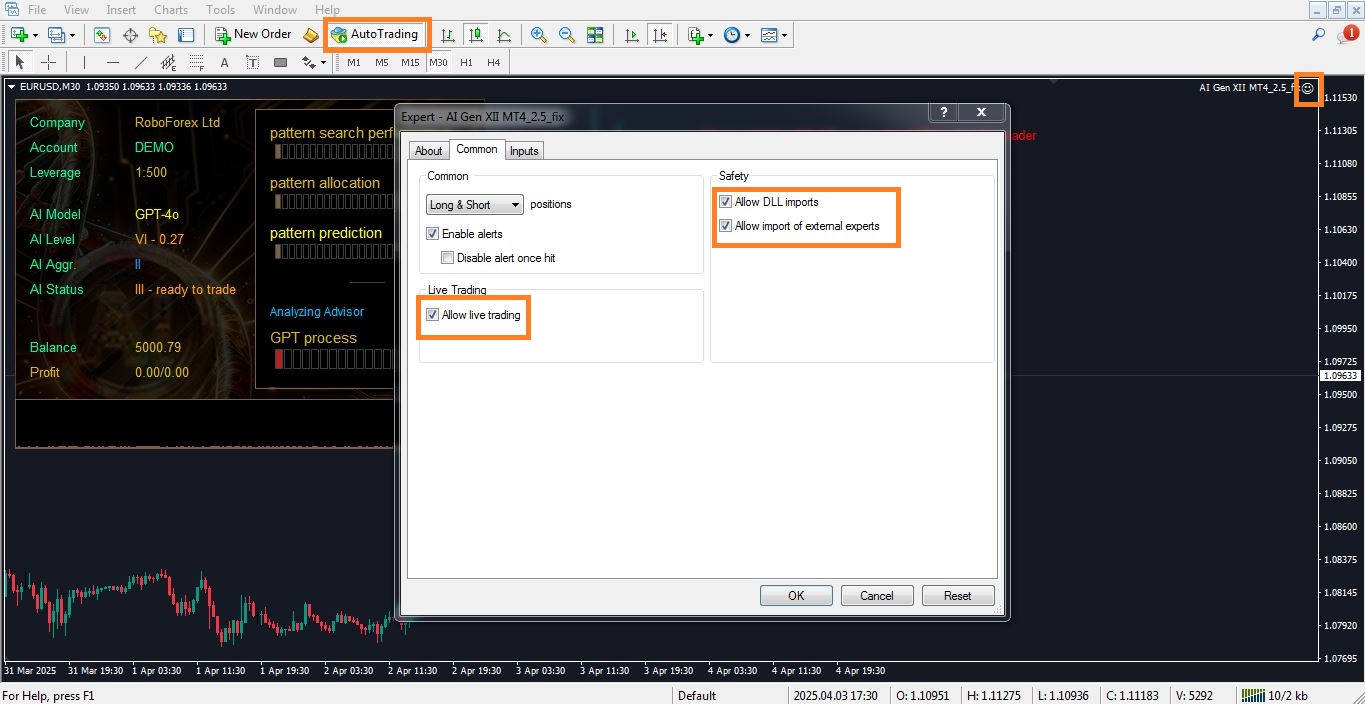Image resolution: width=1365 pixels, height=704 pixels.
Task: Click the tile windows grid icon
Action: tap(595, 35)
